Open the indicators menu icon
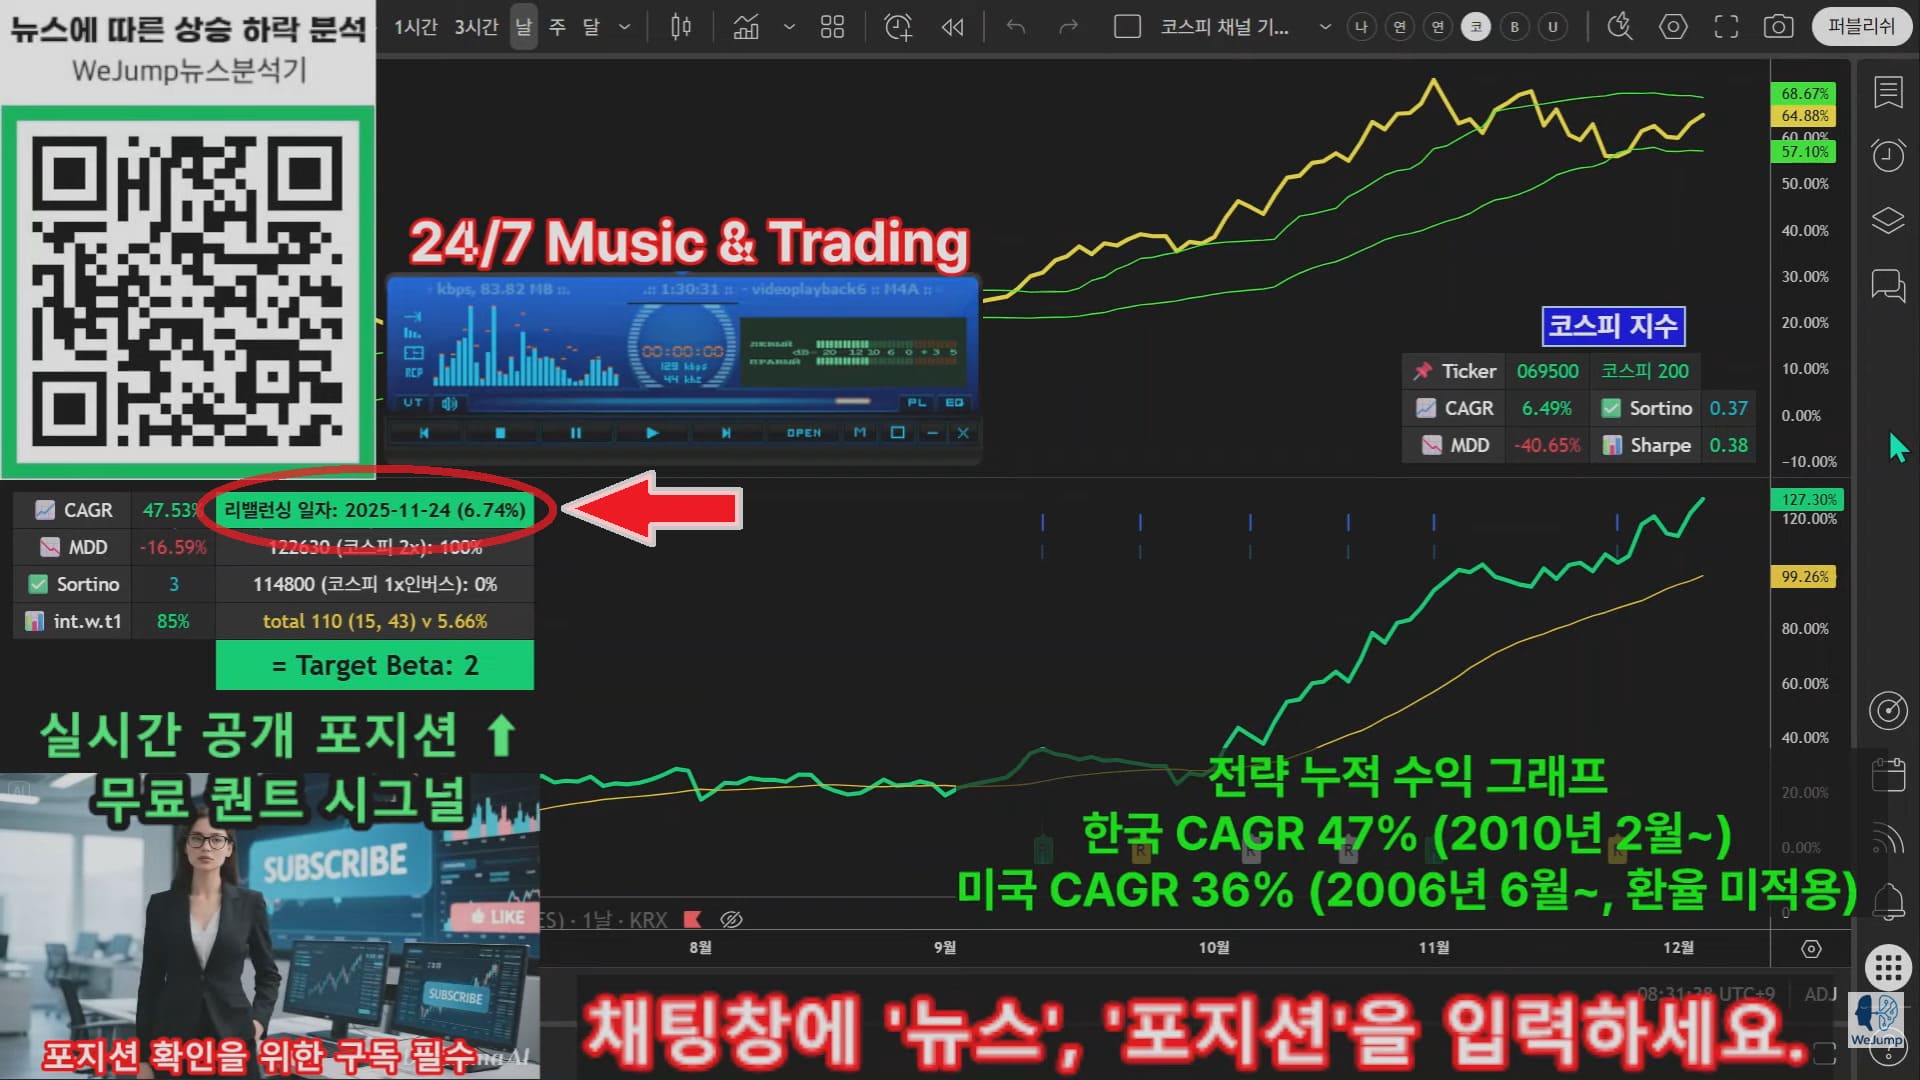 (x=746, y=27)
